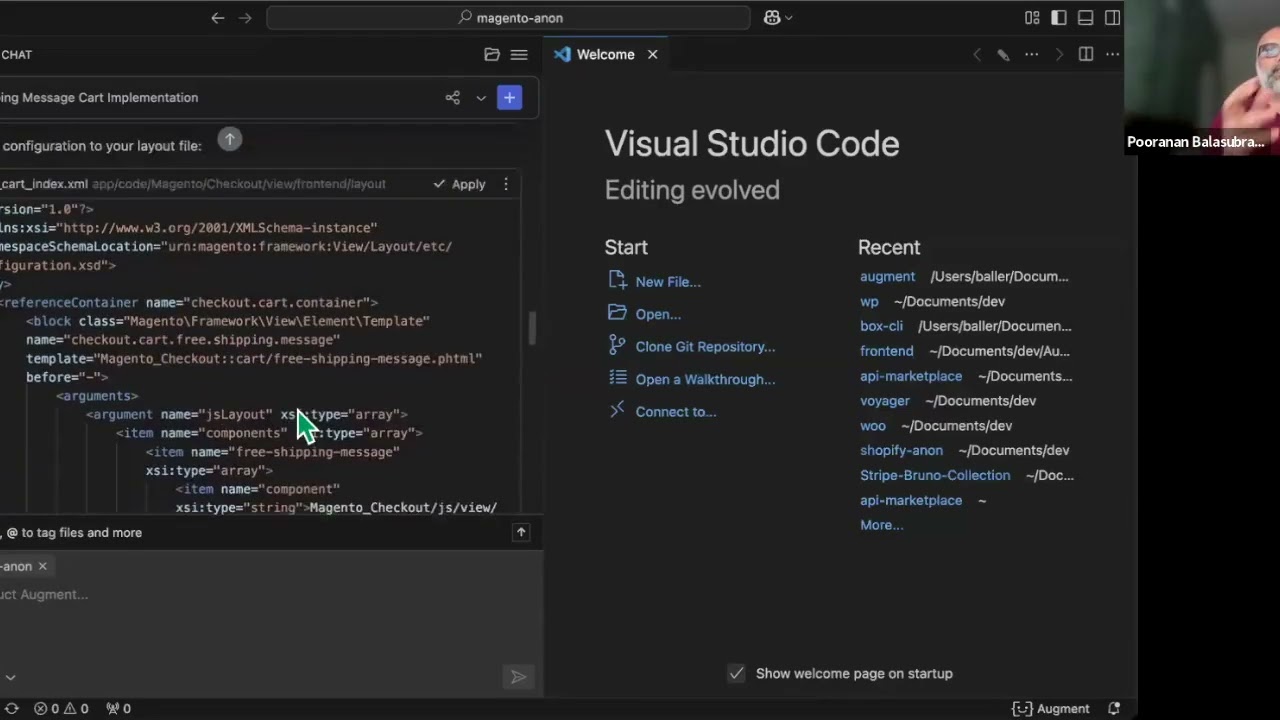Click Open a Walkthrough link
Viewport: 1280px width, 720px height.
(x=705, y=379)
